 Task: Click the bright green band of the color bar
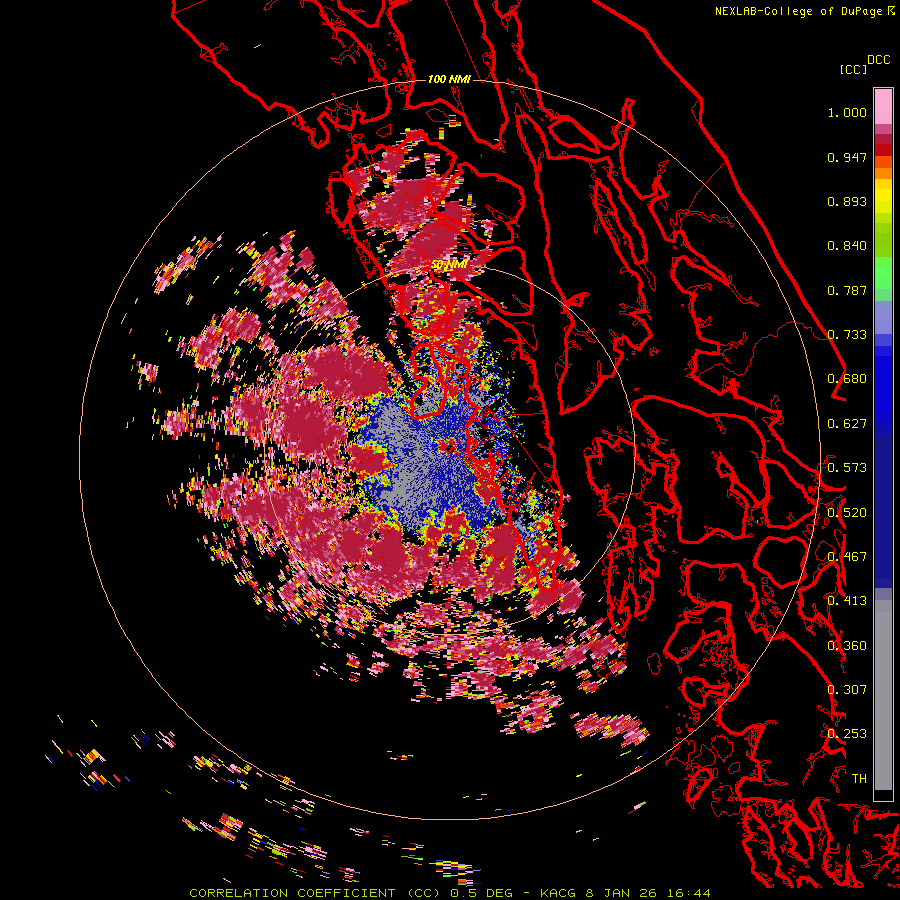(883, 273)
